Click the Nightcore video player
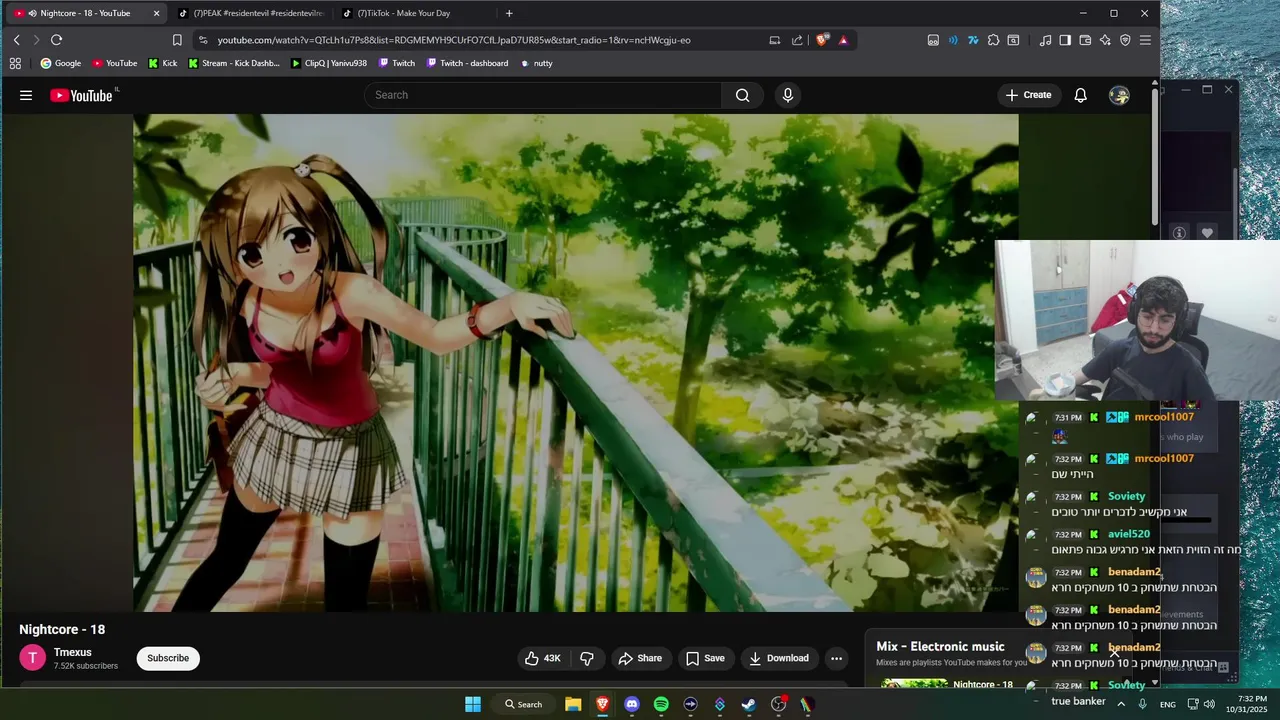The height and width of the screenshot is (720, 1280). [x=576, y=362]
